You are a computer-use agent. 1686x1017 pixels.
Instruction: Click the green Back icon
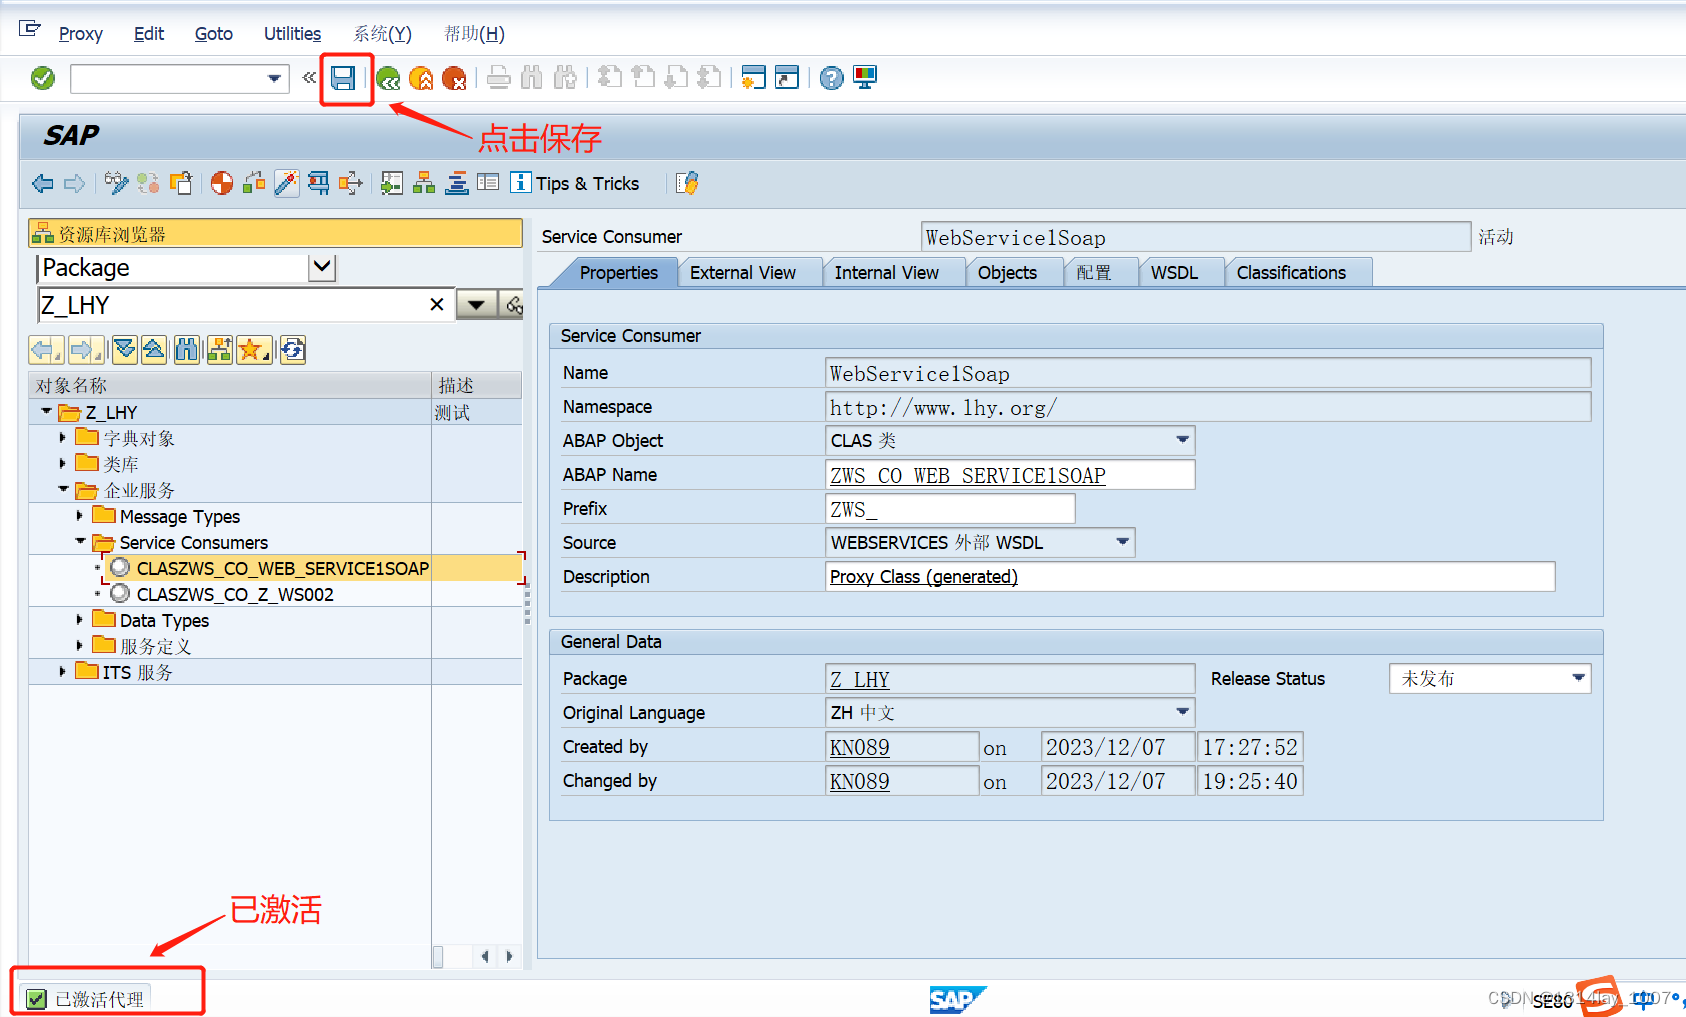(388, 78)
